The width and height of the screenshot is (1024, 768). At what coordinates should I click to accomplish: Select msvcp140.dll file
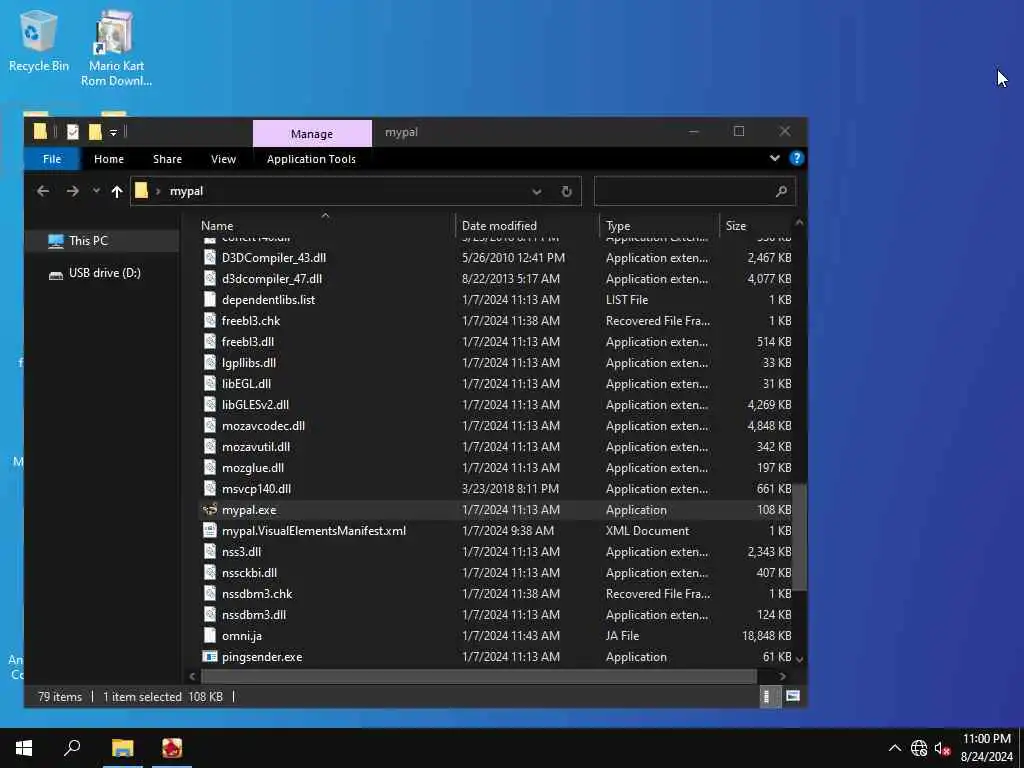click(x=257, y=488)
